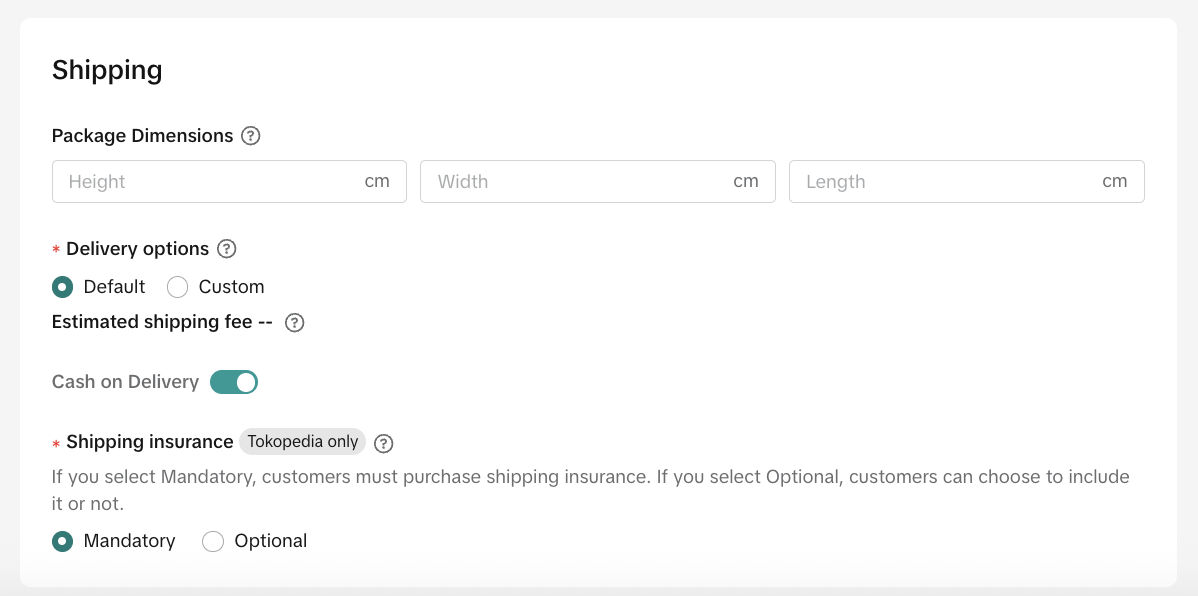Select the Custom delivery option
Screen dimensions: 1198x596
coord(178,287)
